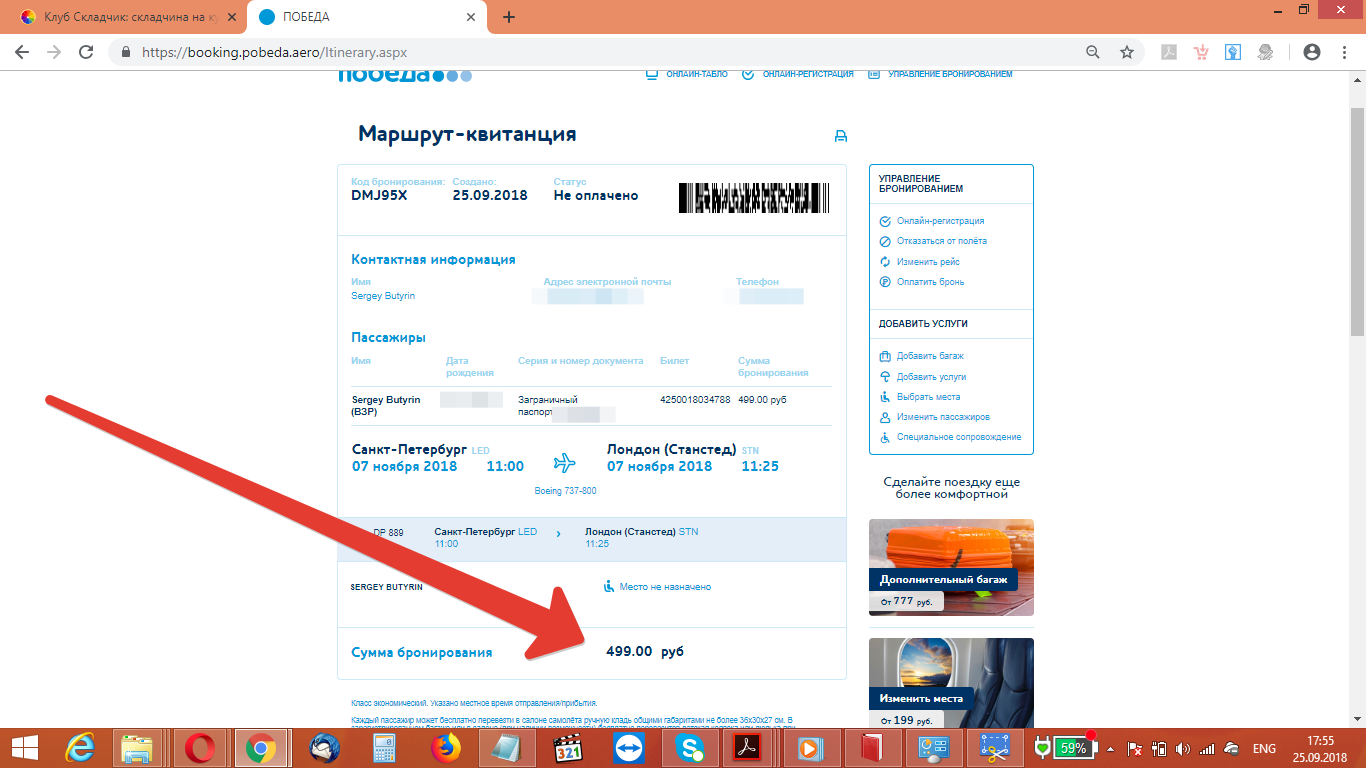
Task: Click the Победа airline logo
Action: (x=404, y=75)
